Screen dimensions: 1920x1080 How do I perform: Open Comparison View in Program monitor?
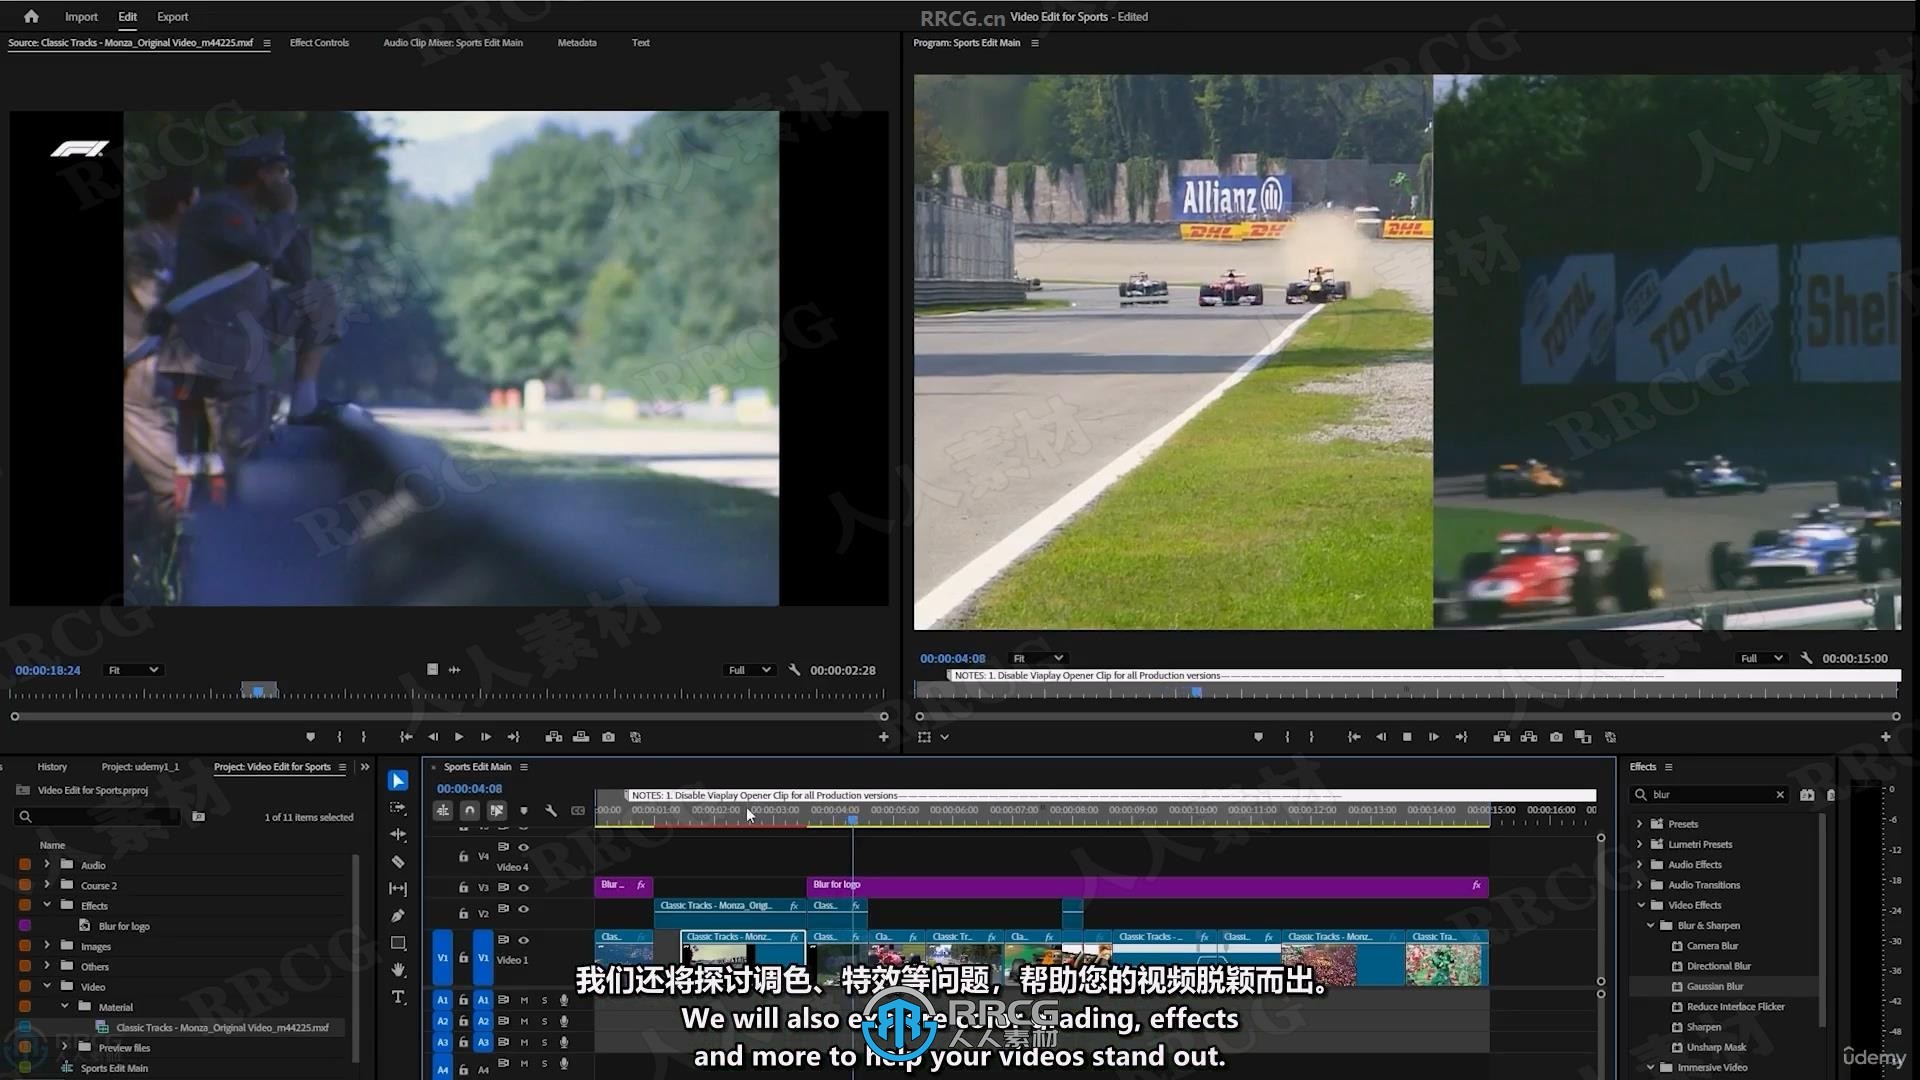(1583, 737)
